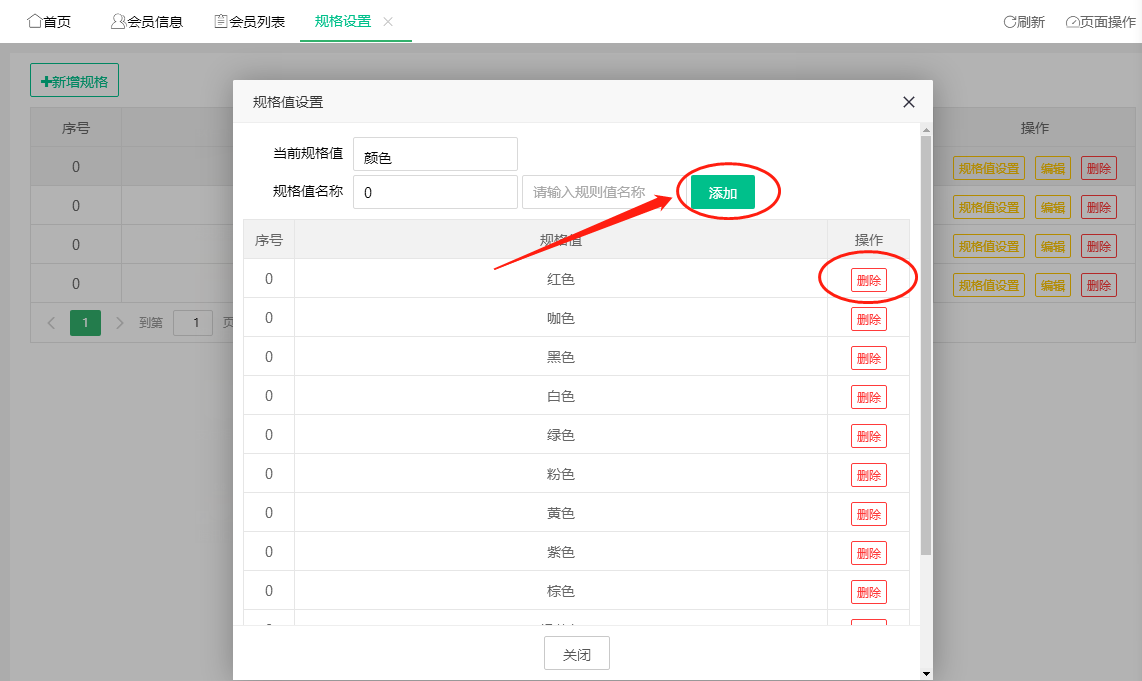Delete the 咖色 spec value
The image size is (1142, 681).
click(868, 319)
